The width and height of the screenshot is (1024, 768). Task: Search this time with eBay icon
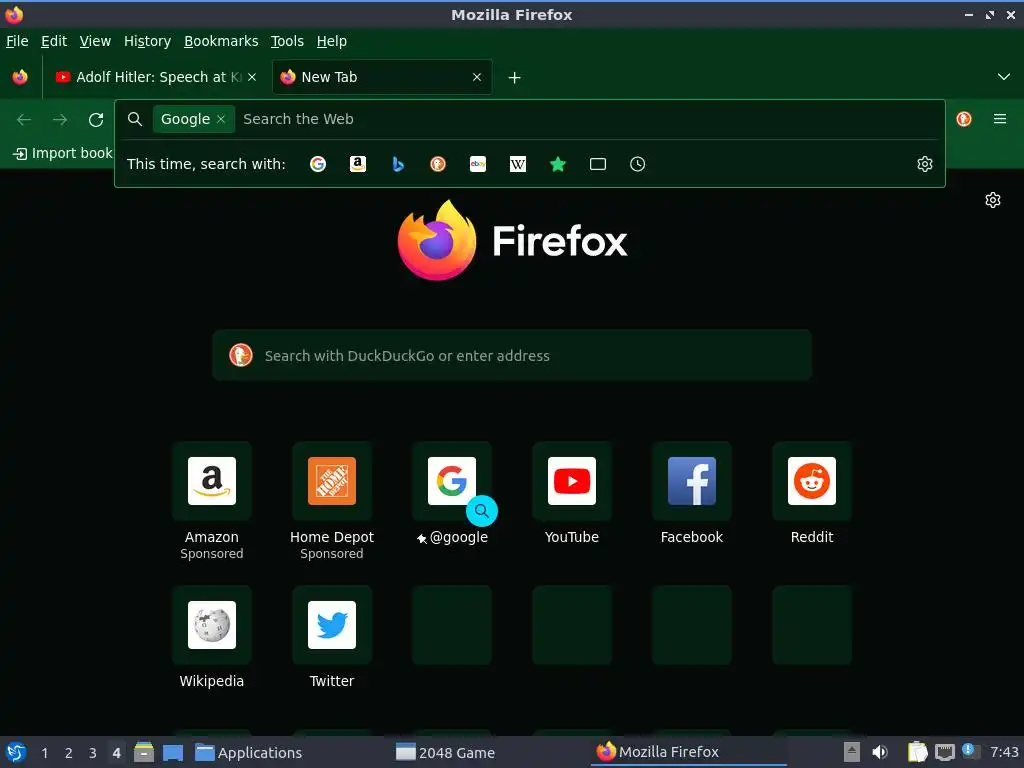[x=478, y=164]
